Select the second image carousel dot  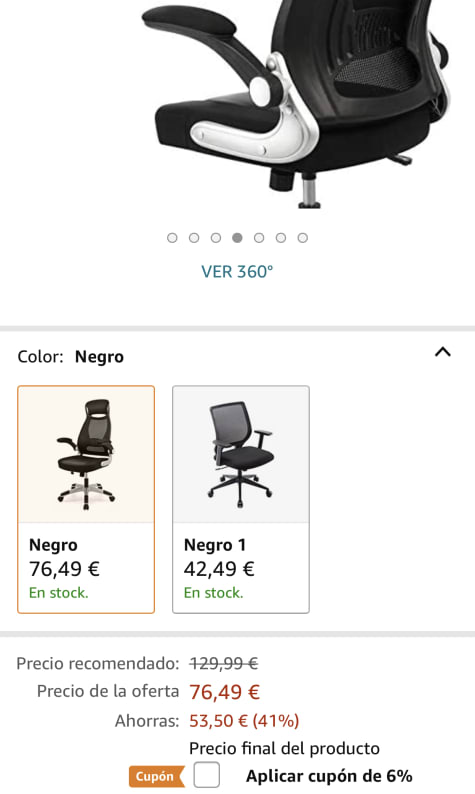click(194, 237)
